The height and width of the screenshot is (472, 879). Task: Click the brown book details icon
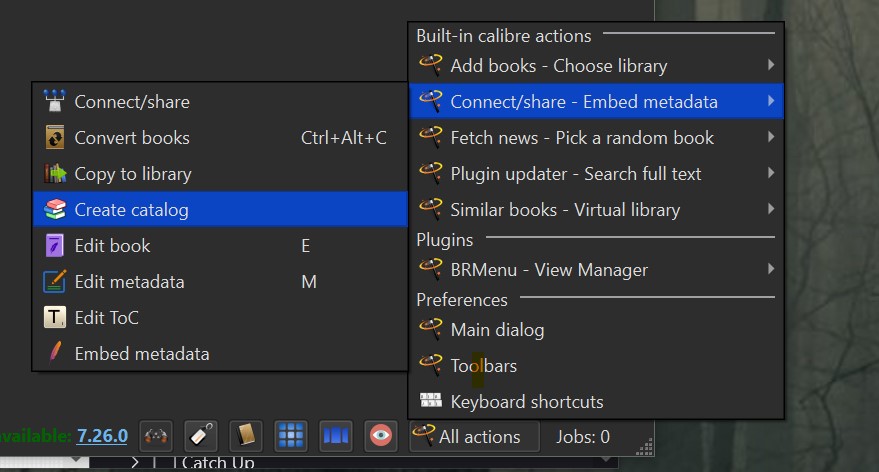[x=245, y=436]
